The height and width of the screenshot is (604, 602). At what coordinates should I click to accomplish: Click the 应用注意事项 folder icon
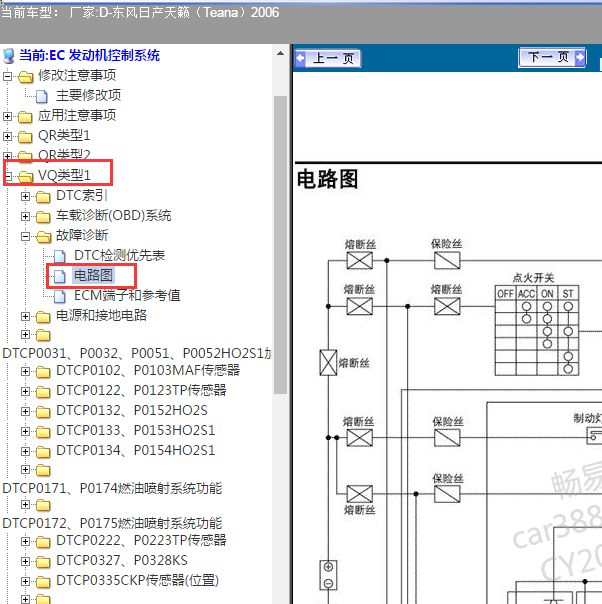point(25,117)
